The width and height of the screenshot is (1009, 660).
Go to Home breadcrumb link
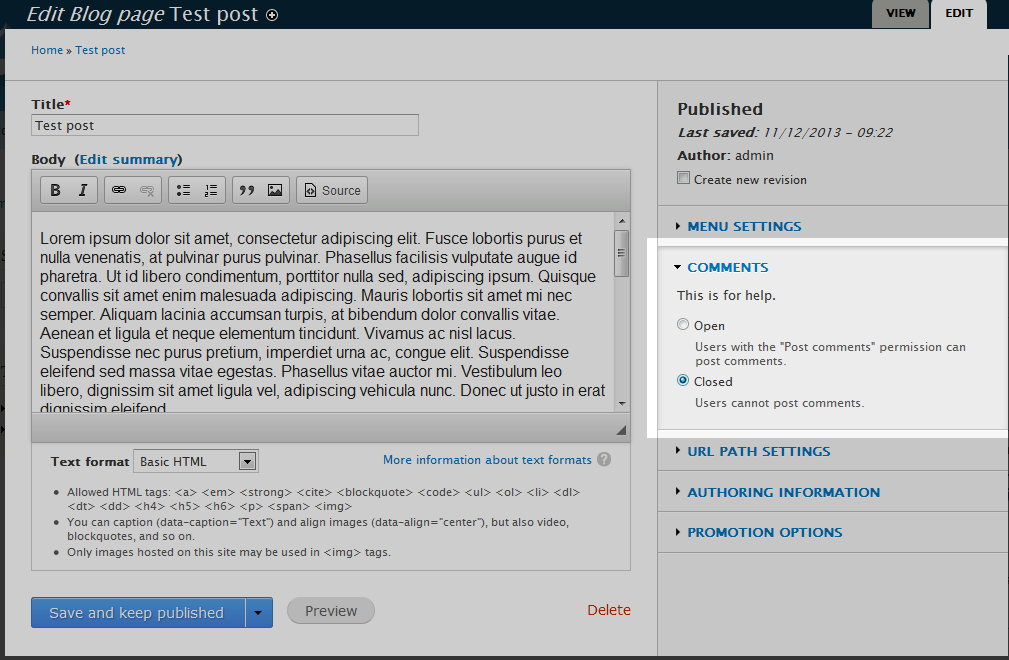point(47,50)
